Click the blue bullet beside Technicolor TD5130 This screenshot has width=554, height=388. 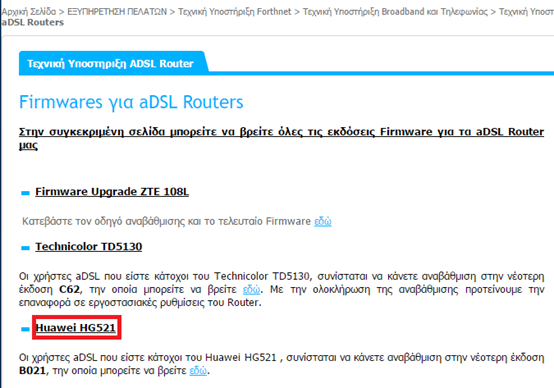pos(25,248)
